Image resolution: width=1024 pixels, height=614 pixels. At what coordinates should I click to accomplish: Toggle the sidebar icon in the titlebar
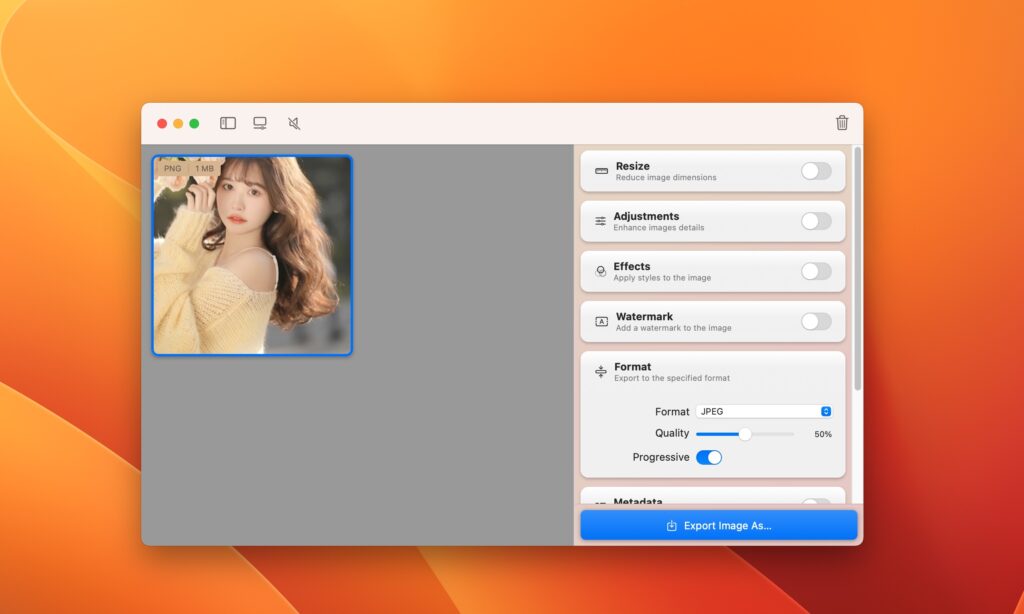point(227,122)
